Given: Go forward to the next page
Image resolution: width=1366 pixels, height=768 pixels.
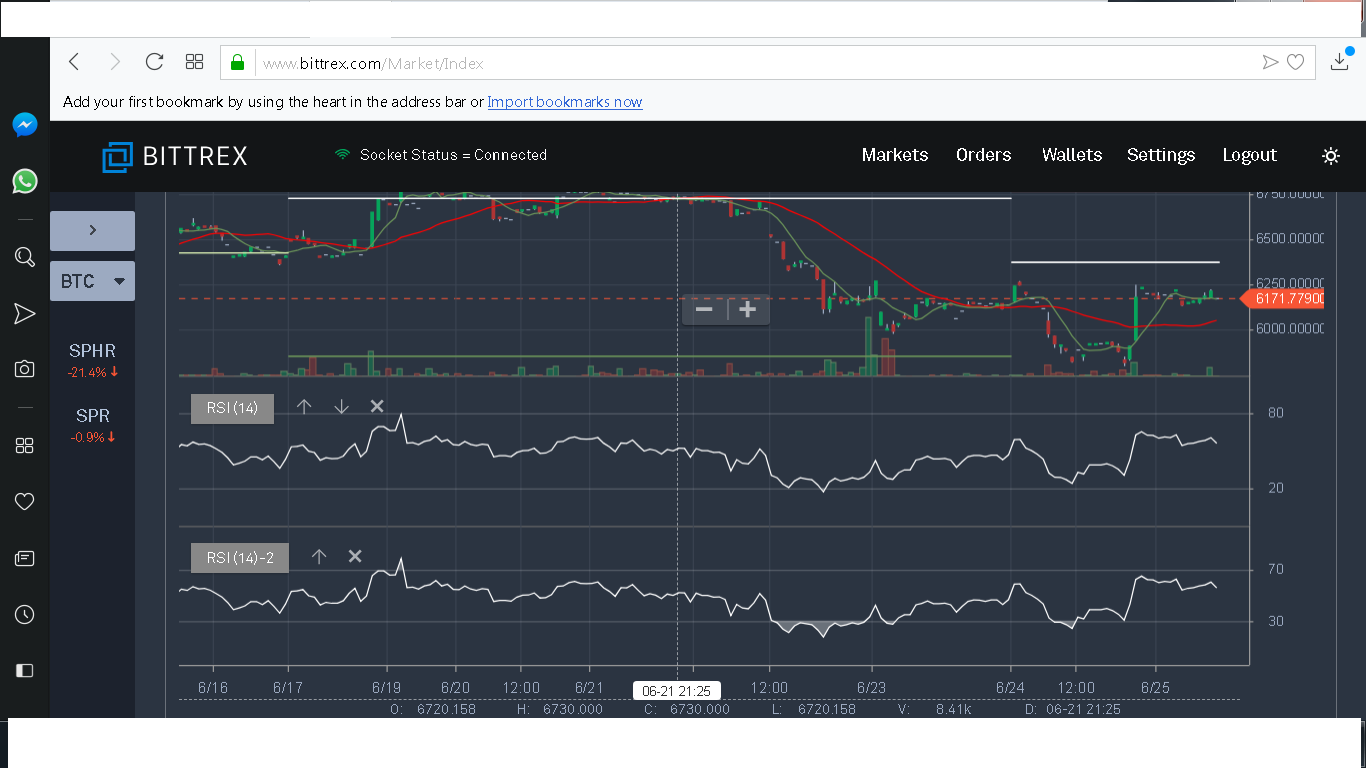Looking at the screenshot, I should point(114,62).
